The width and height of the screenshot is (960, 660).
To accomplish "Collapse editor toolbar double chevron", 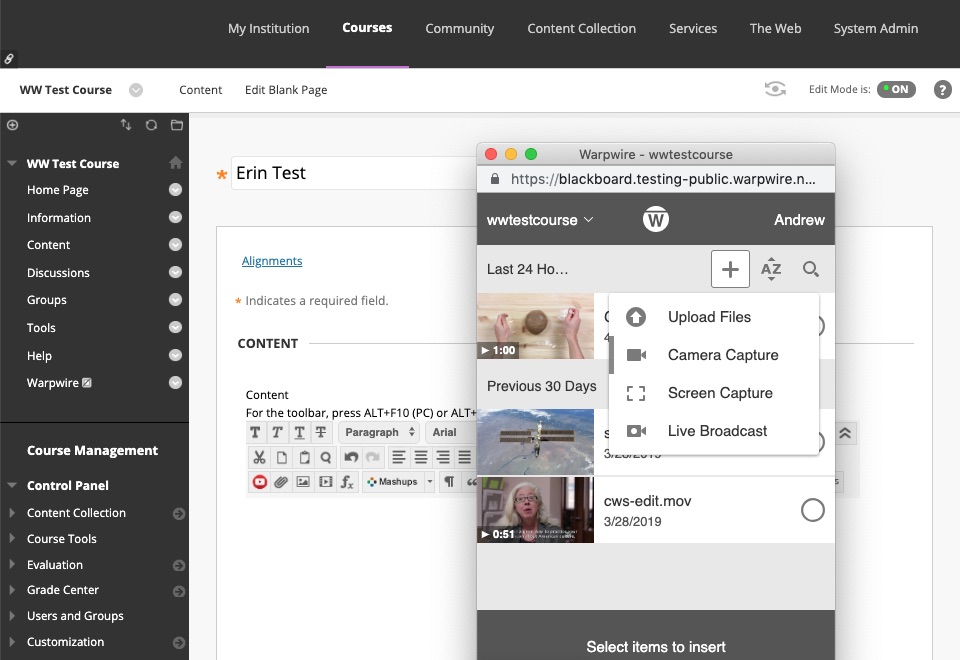I will point(845,433).
